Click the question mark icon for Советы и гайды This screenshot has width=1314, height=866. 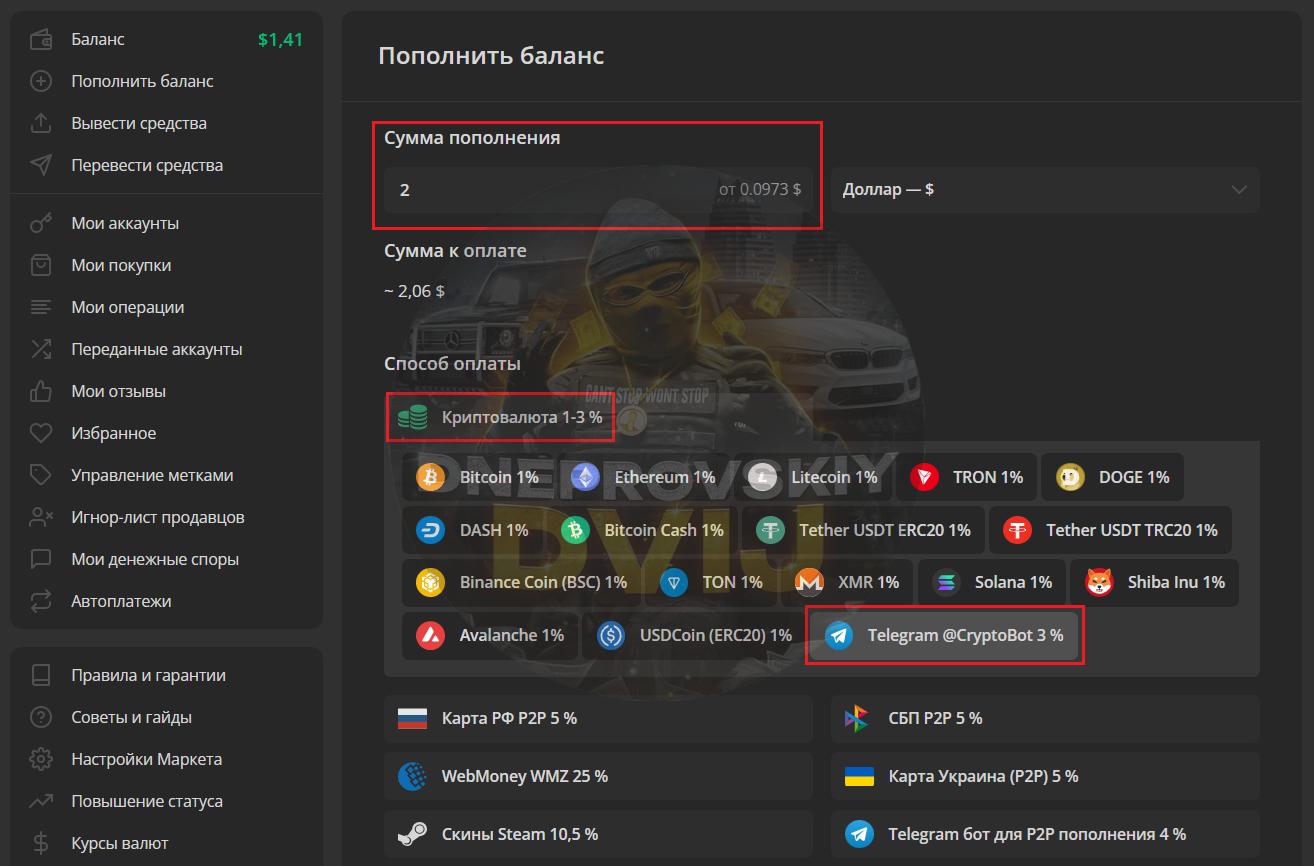(41, 717)
